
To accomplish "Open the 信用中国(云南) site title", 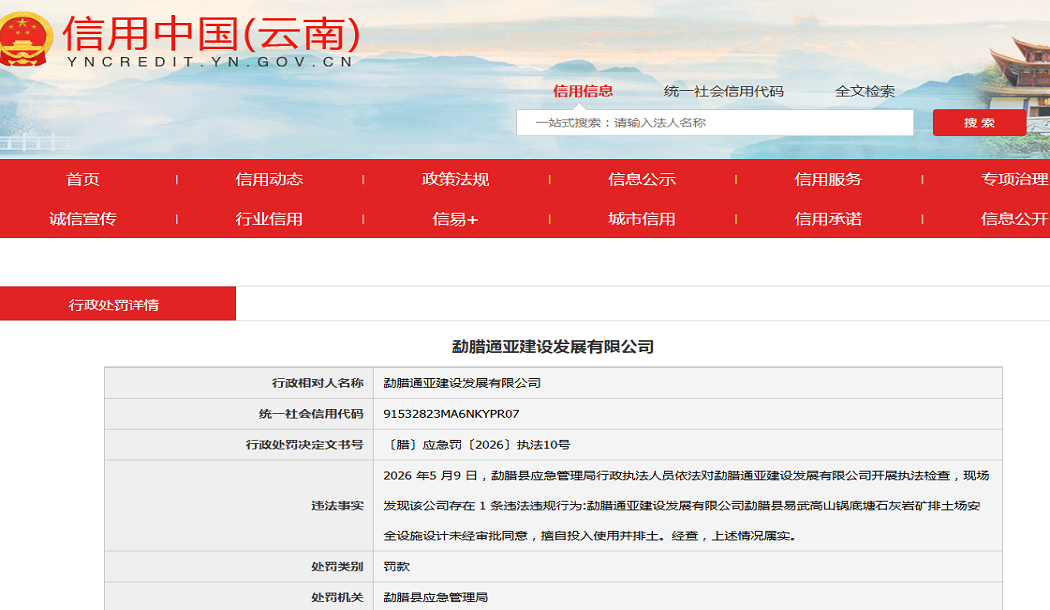I will coord(212,33).
